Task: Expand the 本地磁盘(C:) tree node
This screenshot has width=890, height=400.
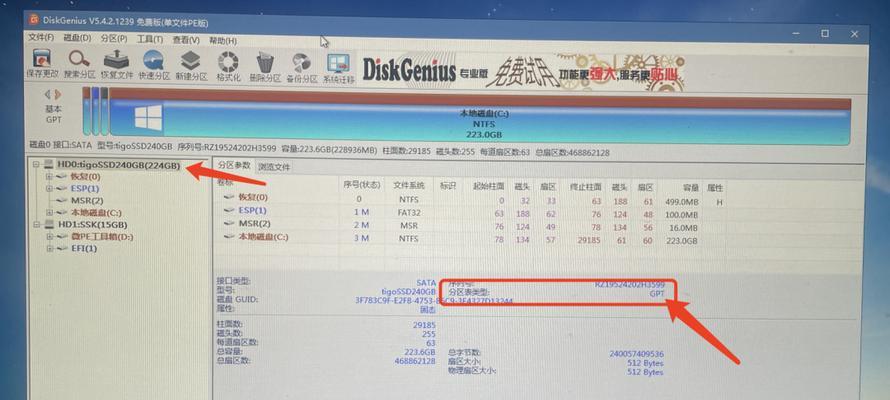Action: coord(49,213)
